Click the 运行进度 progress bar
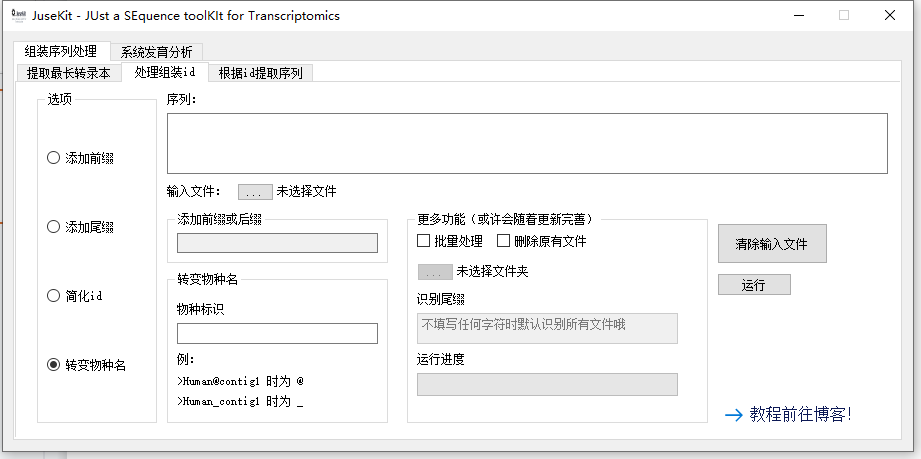Viewport: 921px width, 459px height. point(547,384)
